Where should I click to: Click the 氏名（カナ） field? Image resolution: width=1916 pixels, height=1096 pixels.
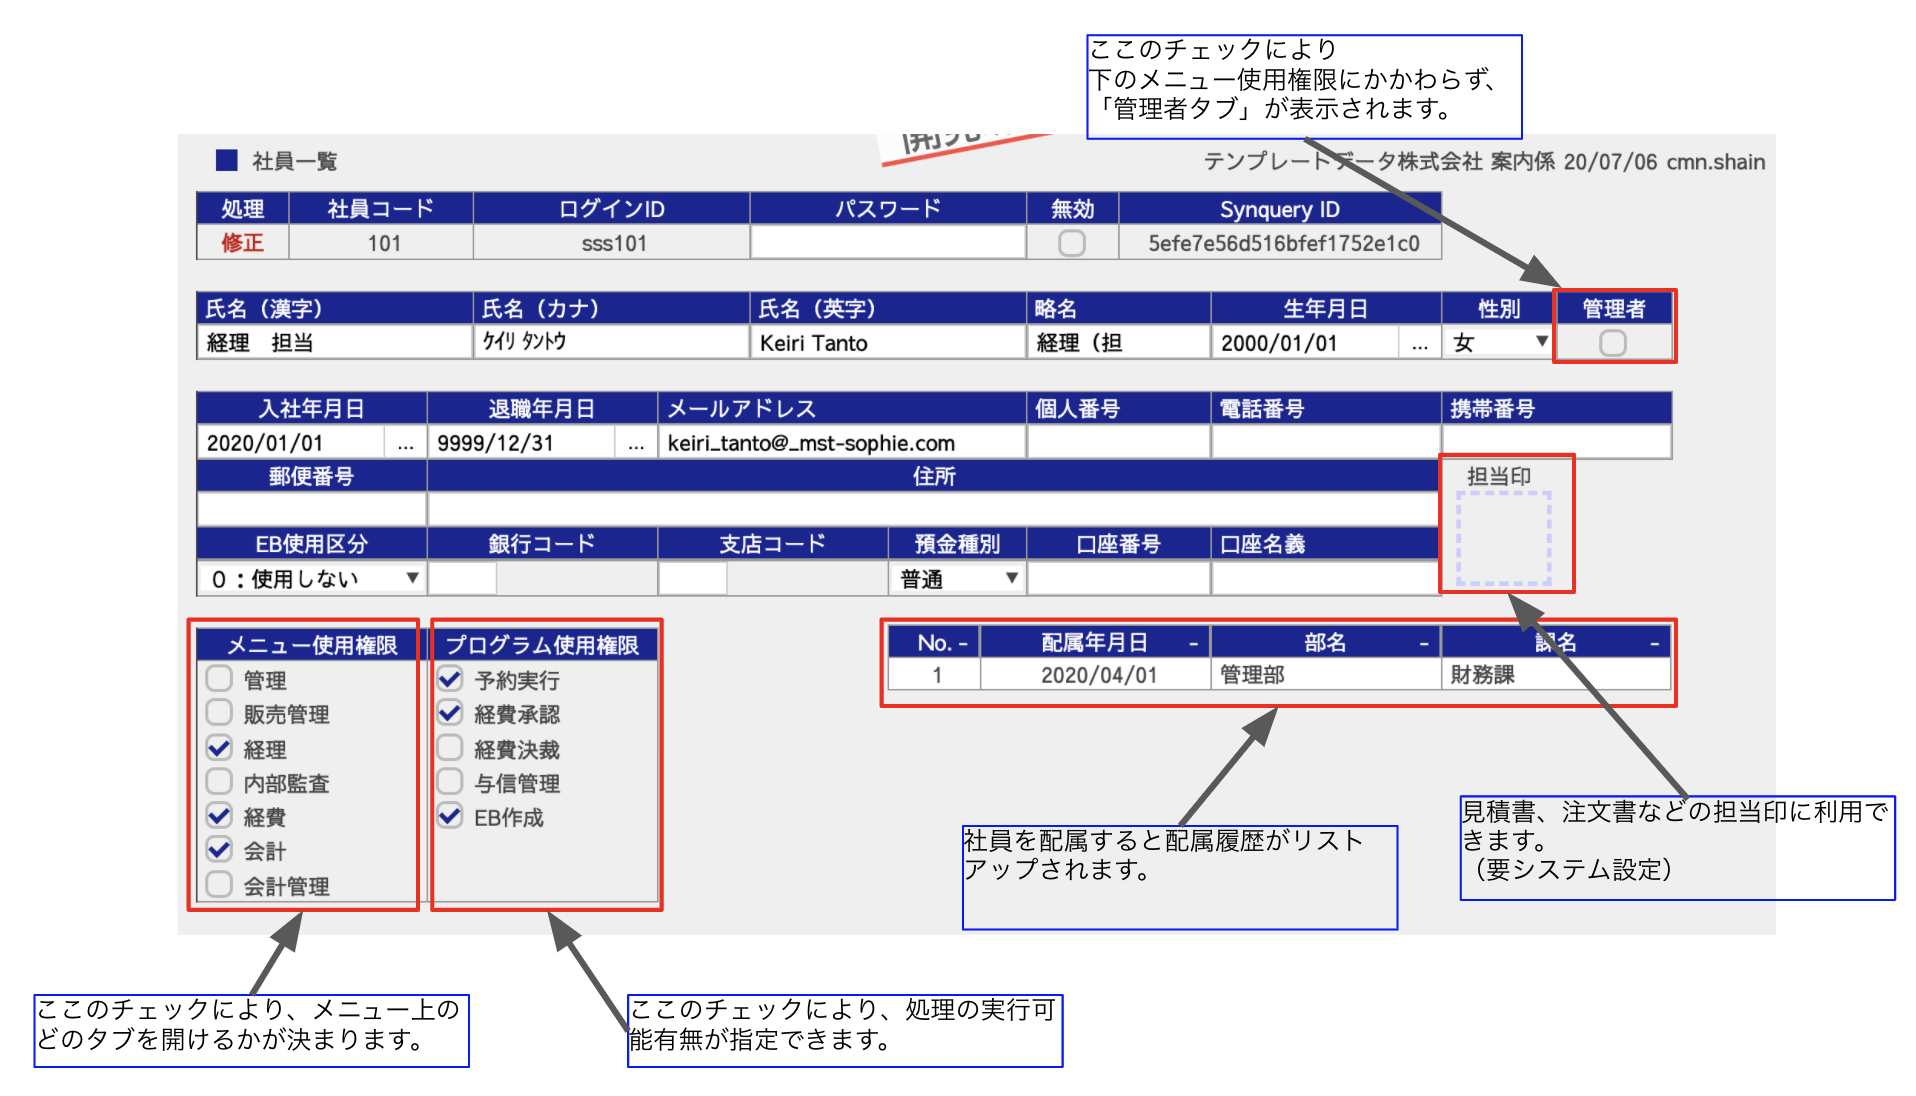[612, 343]
